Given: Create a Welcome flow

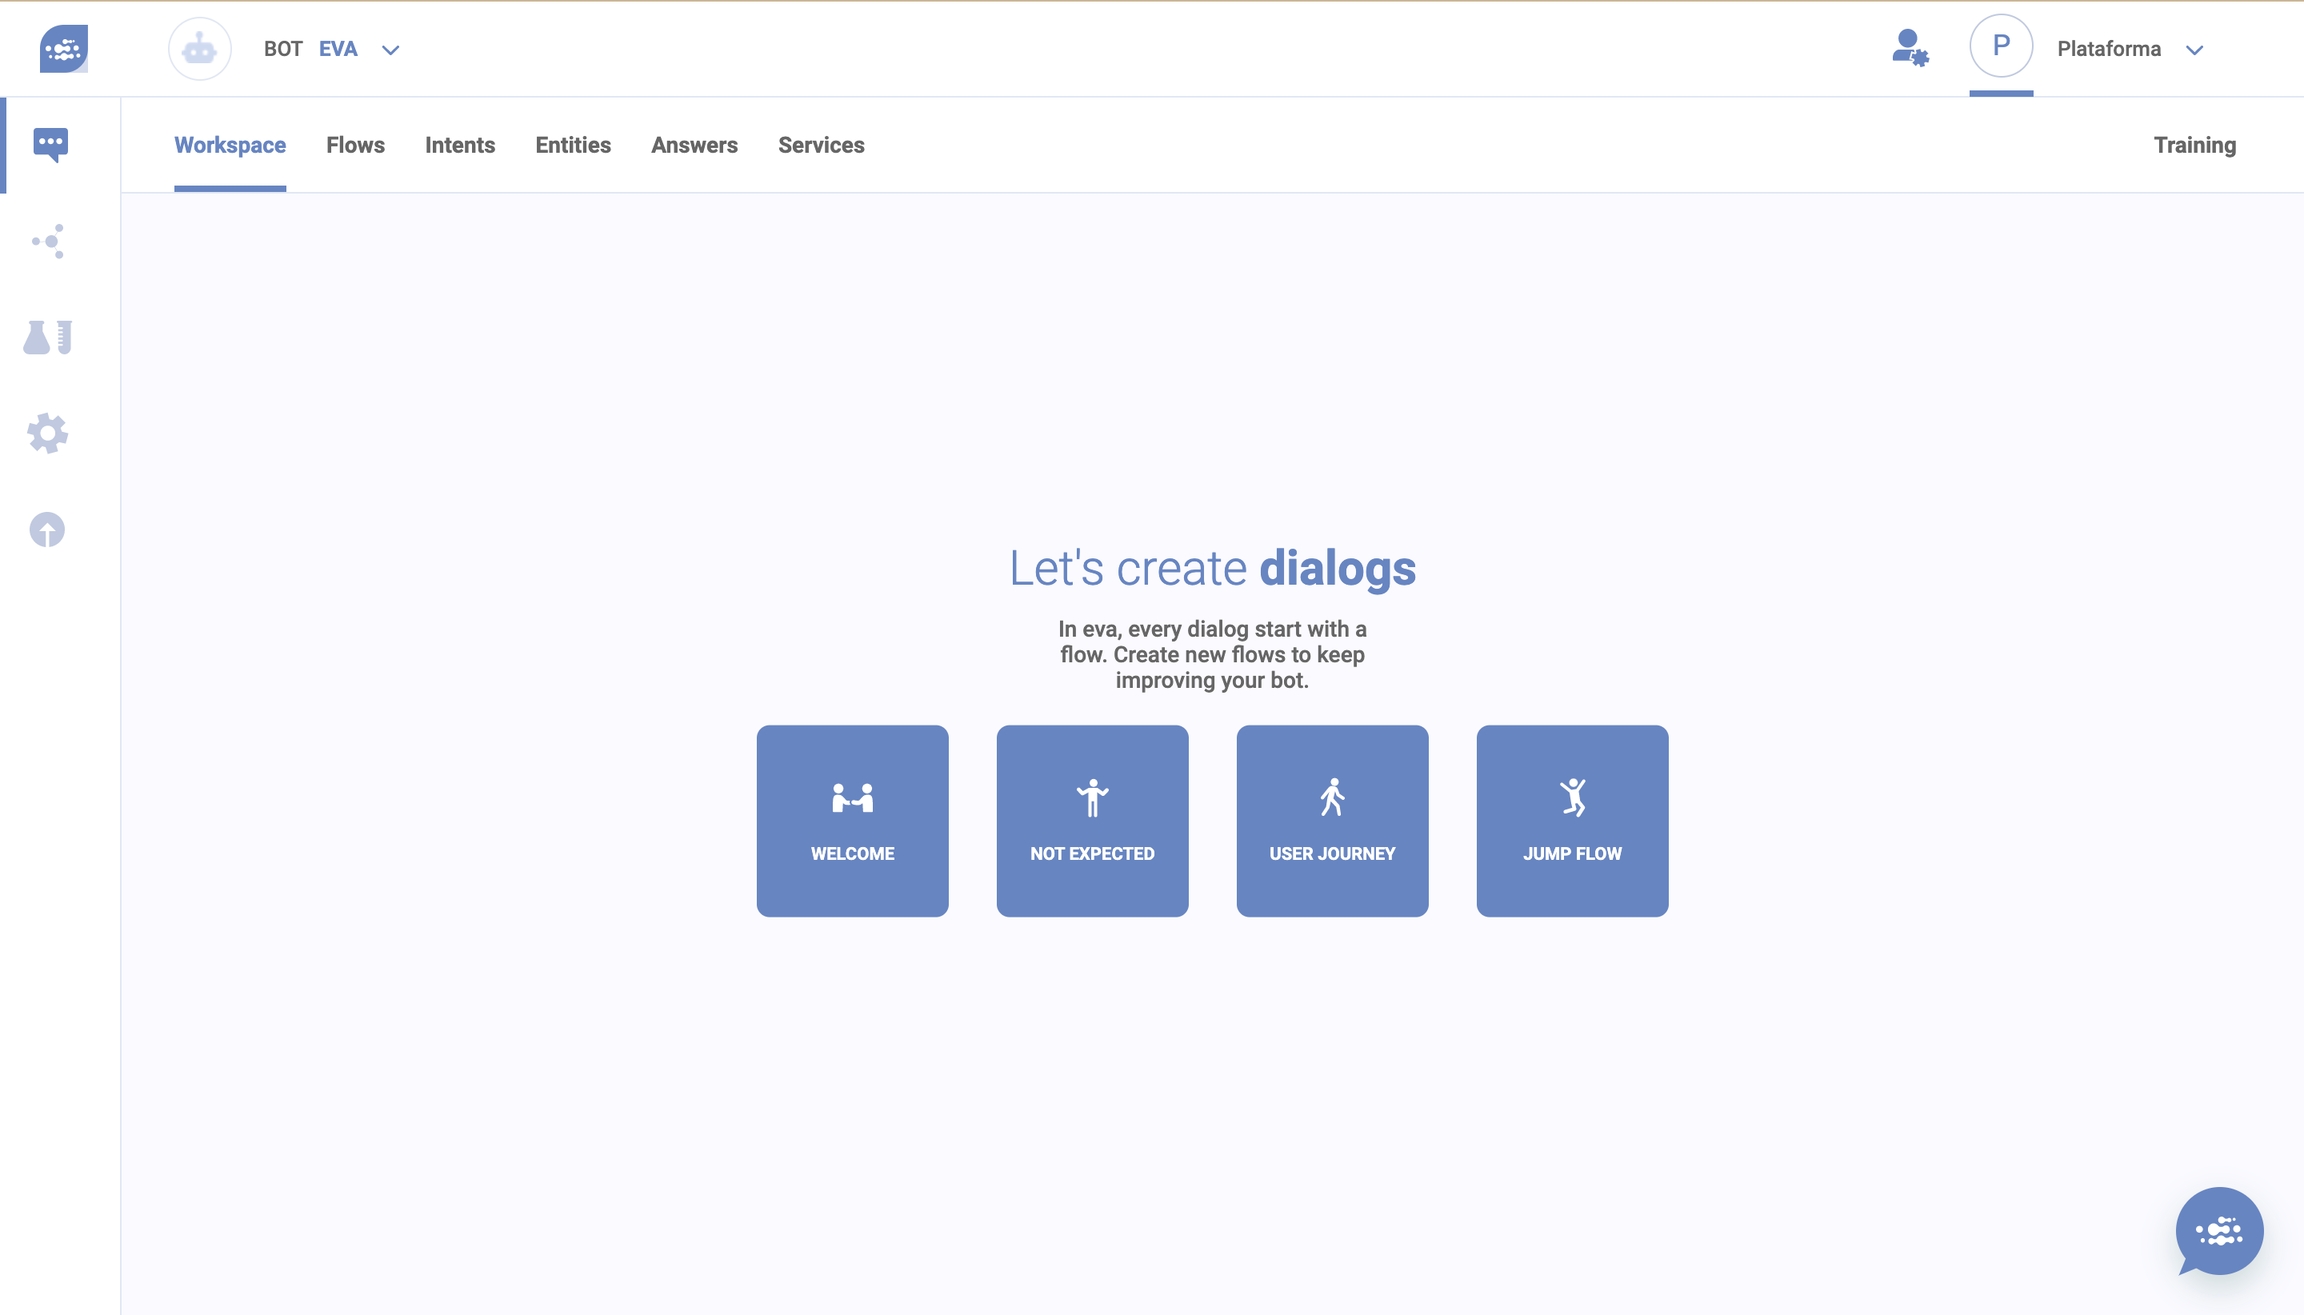Looking at the screenshot, I should click(x=852, y=820).
